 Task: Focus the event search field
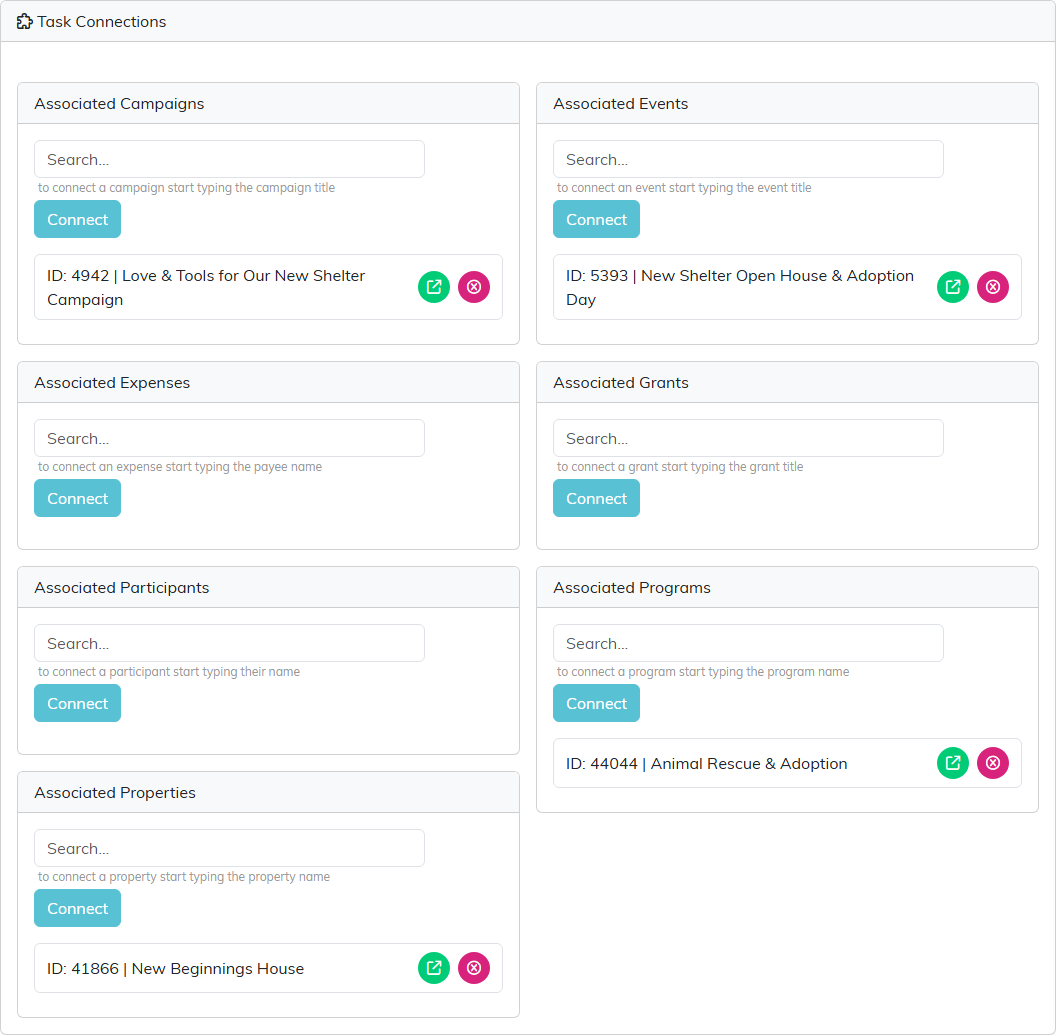(748, 159)
